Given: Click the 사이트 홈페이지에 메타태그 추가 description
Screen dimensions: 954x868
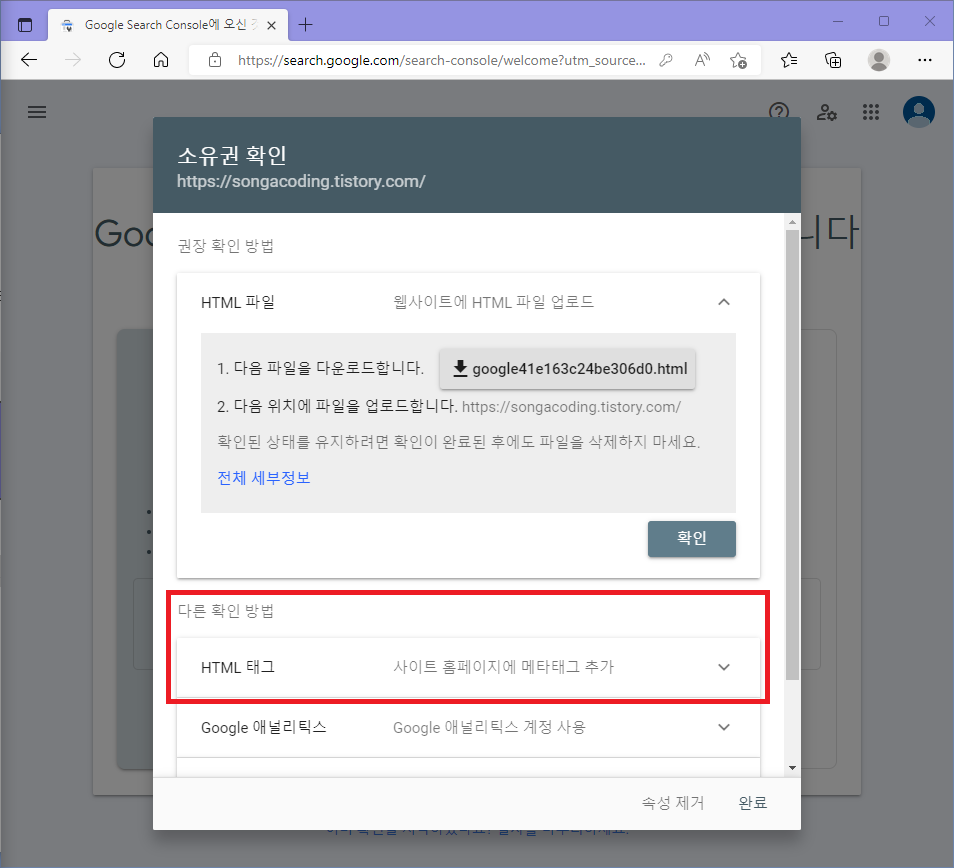Looking at the screenshot, I should pyautogui.click(x=504, y=667).
